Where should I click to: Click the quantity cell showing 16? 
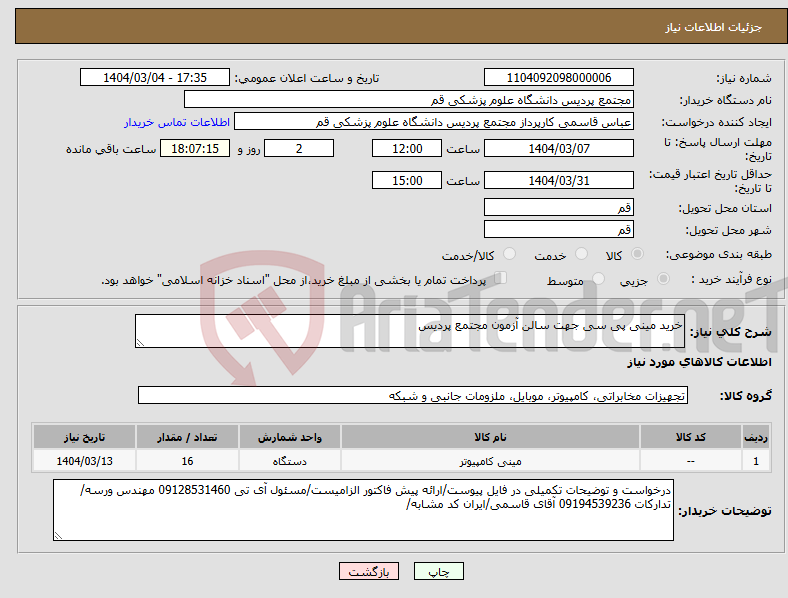[x=187, y=461]
